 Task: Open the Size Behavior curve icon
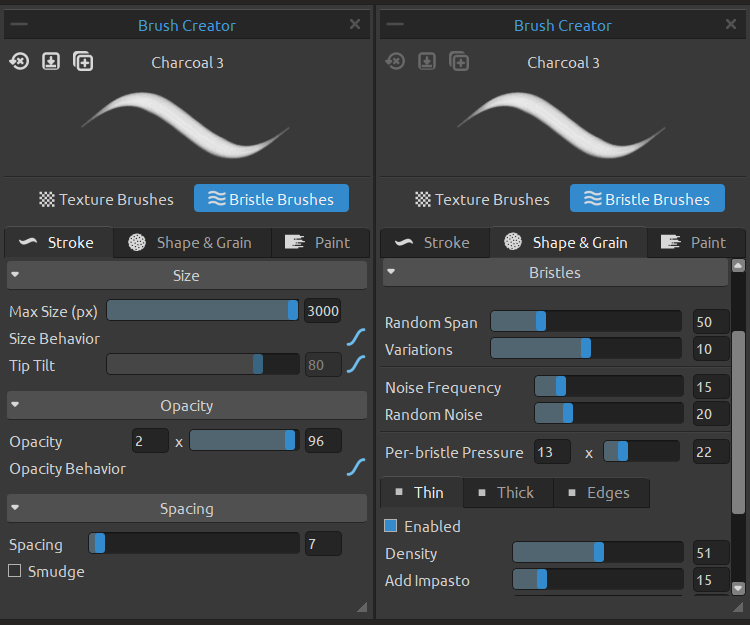click(356, 338)
